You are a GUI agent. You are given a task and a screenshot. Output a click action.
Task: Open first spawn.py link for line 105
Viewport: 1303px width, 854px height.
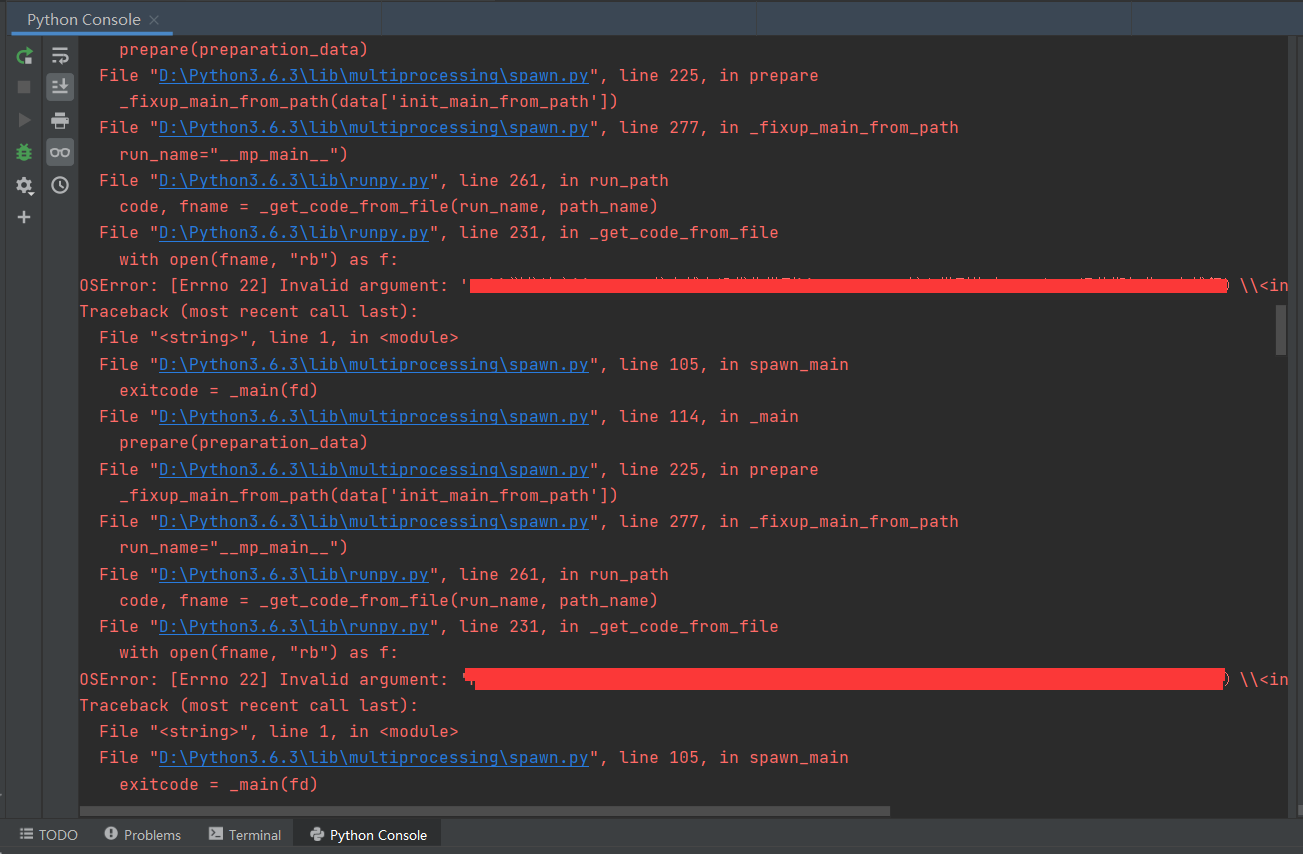pos(373,364)
